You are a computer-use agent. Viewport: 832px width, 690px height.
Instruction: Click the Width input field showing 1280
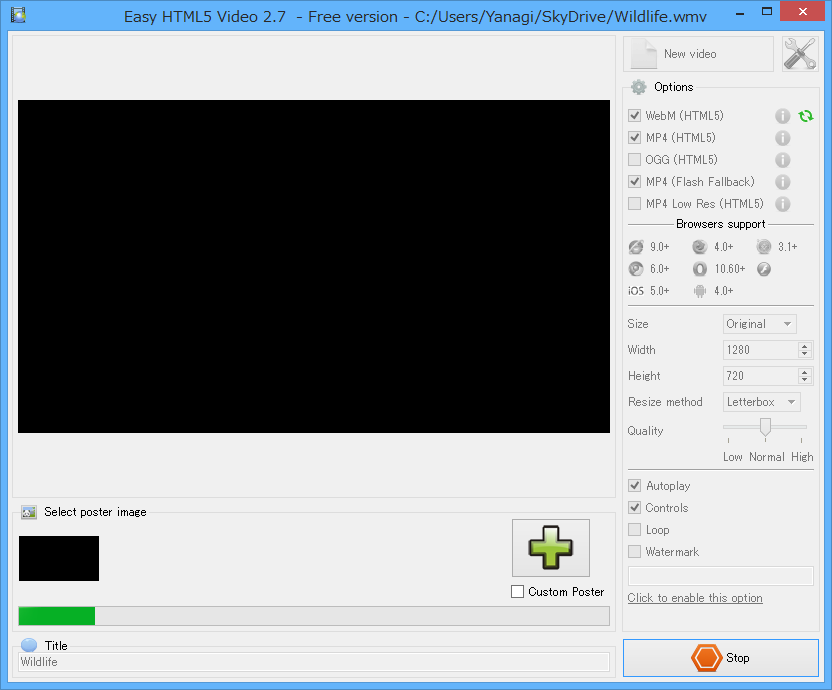click(760, 350)
